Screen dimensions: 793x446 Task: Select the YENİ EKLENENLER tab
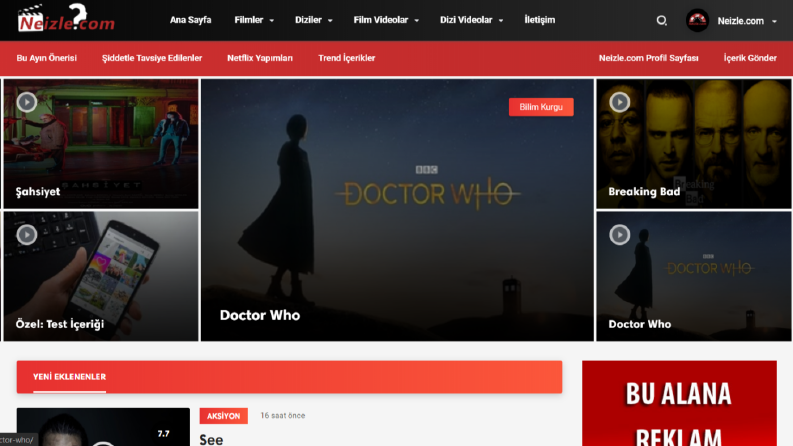pos(69,377)
